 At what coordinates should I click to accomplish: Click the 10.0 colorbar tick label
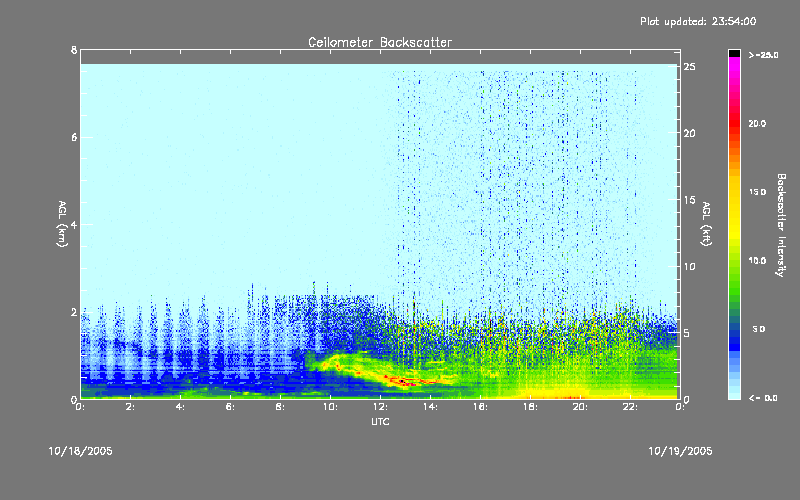pyautogui.click(x=757, y=261)
